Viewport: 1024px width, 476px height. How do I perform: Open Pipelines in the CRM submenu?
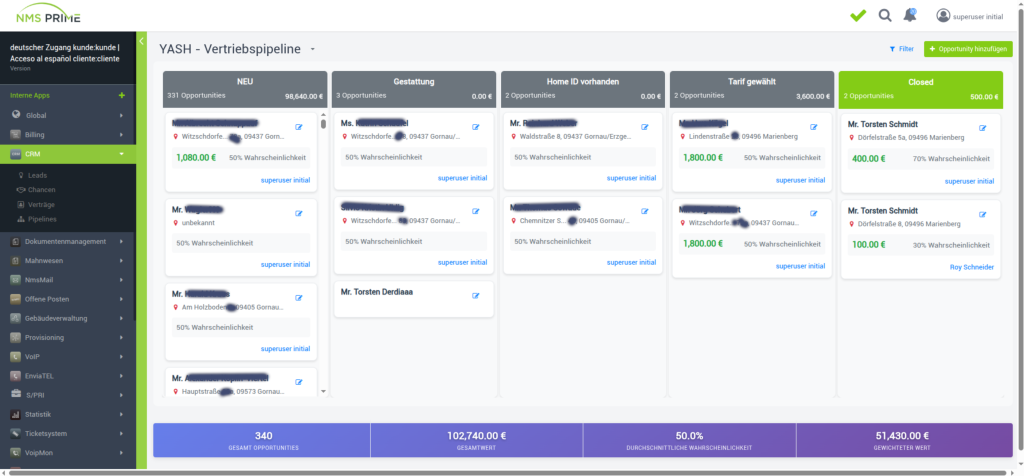[41, 219]
